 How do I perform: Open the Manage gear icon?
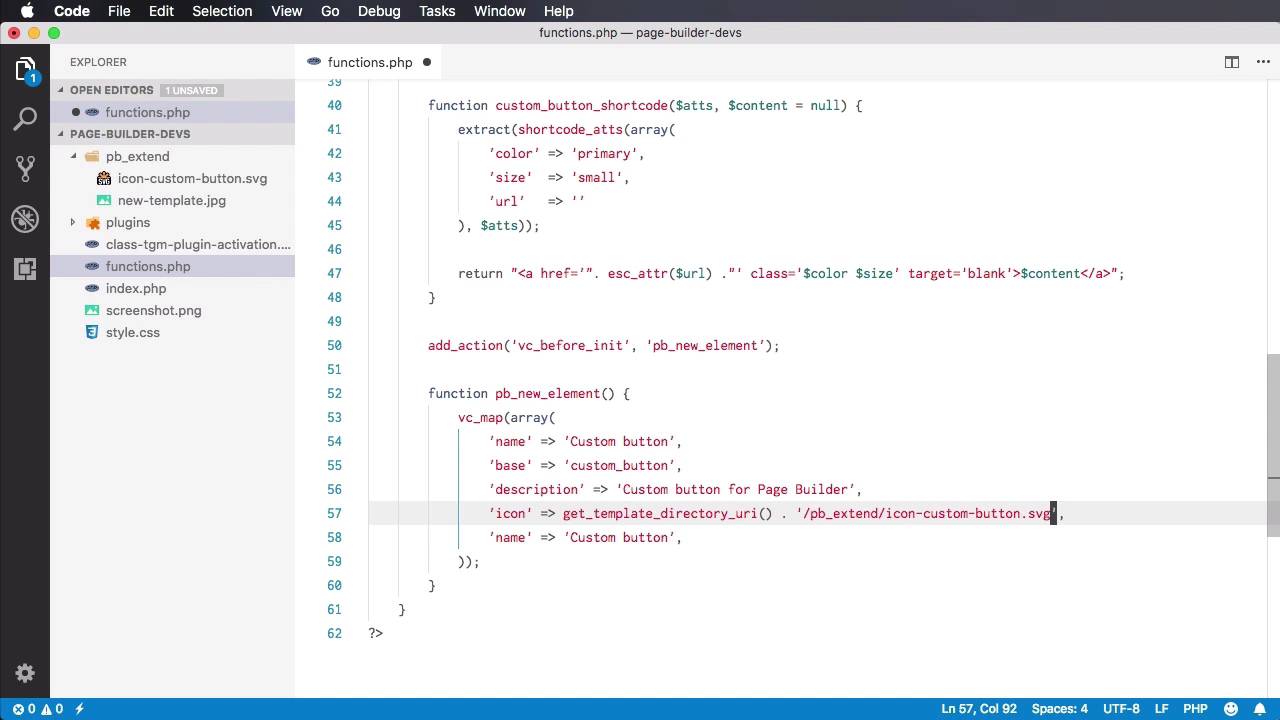pos(25,673)
